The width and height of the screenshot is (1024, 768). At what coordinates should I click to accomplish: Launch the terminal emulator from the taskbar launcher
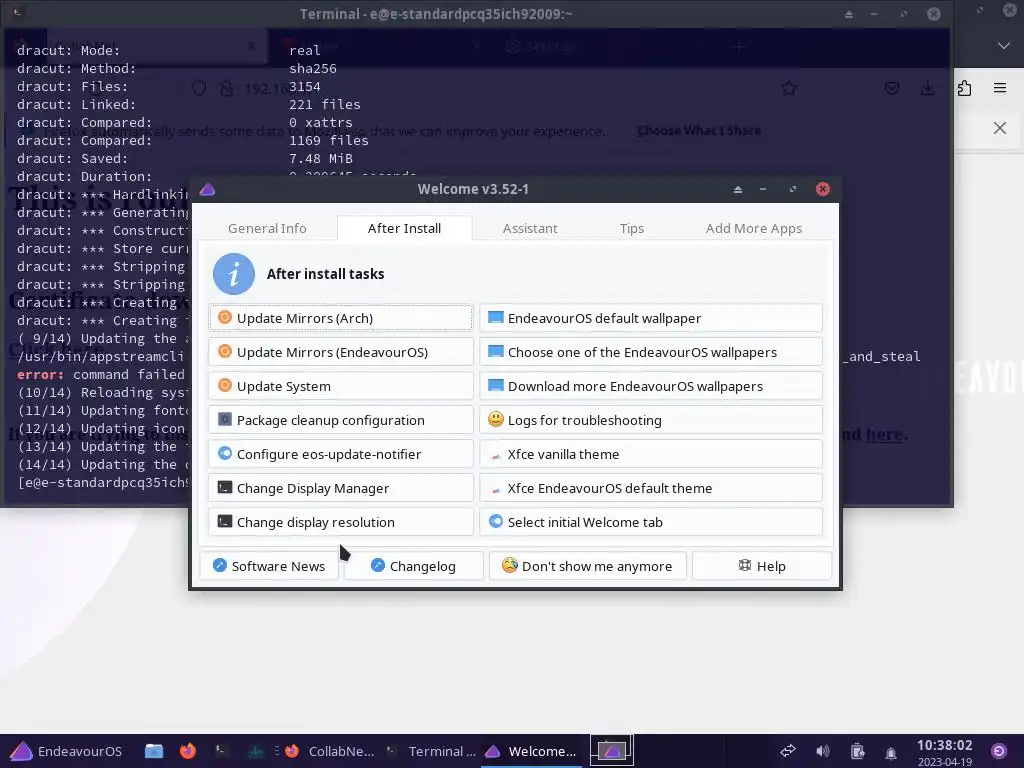tap(221, 751)
